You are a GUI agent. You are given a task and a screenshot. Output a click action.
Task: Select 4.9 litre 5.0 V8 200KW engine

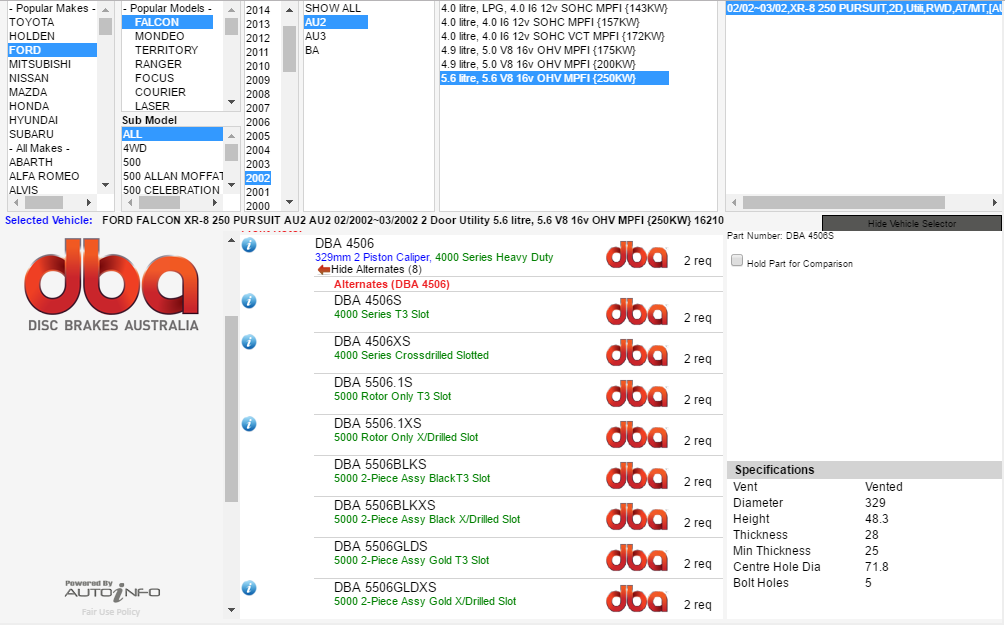pos(538,64)
